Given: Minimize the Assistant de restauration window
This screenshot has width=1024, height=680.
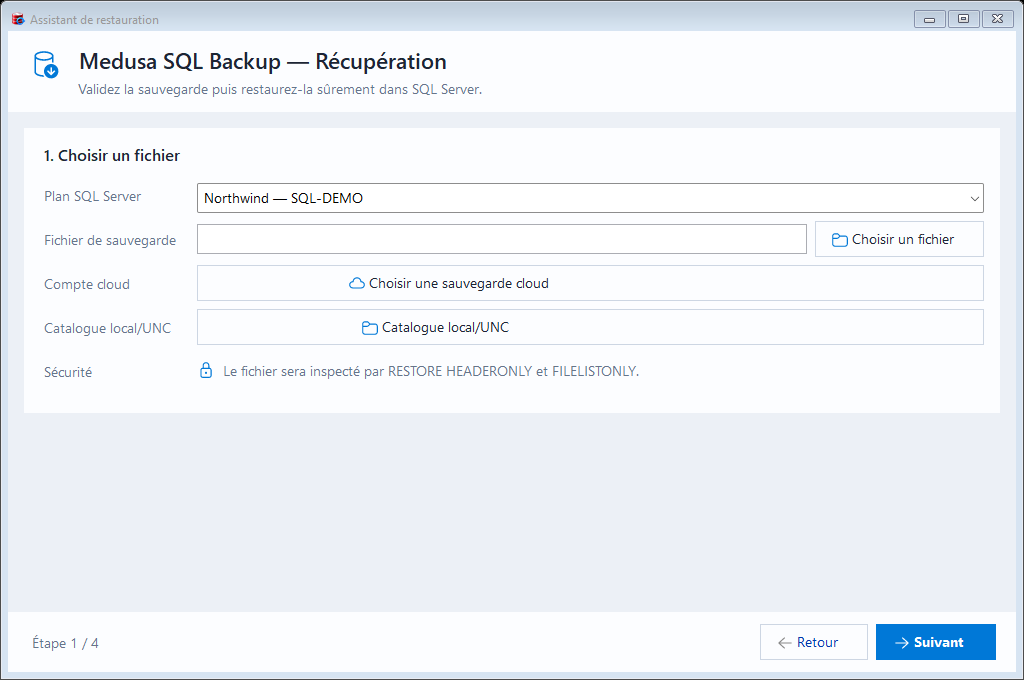Looking at the screenshot, I should (929, 19).
